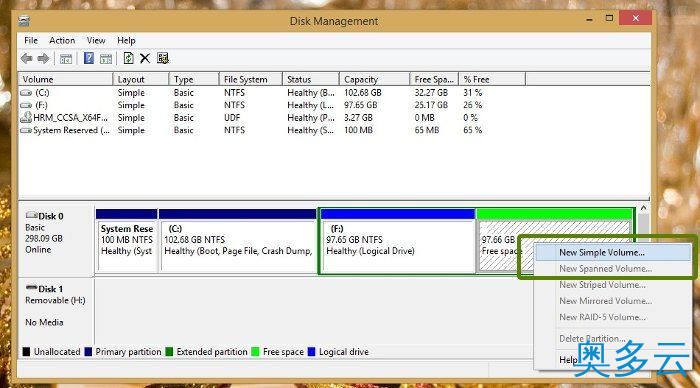Click the drive icon beside (F:) volume
This screenshot has height=388, width=700.
point(26,105)
